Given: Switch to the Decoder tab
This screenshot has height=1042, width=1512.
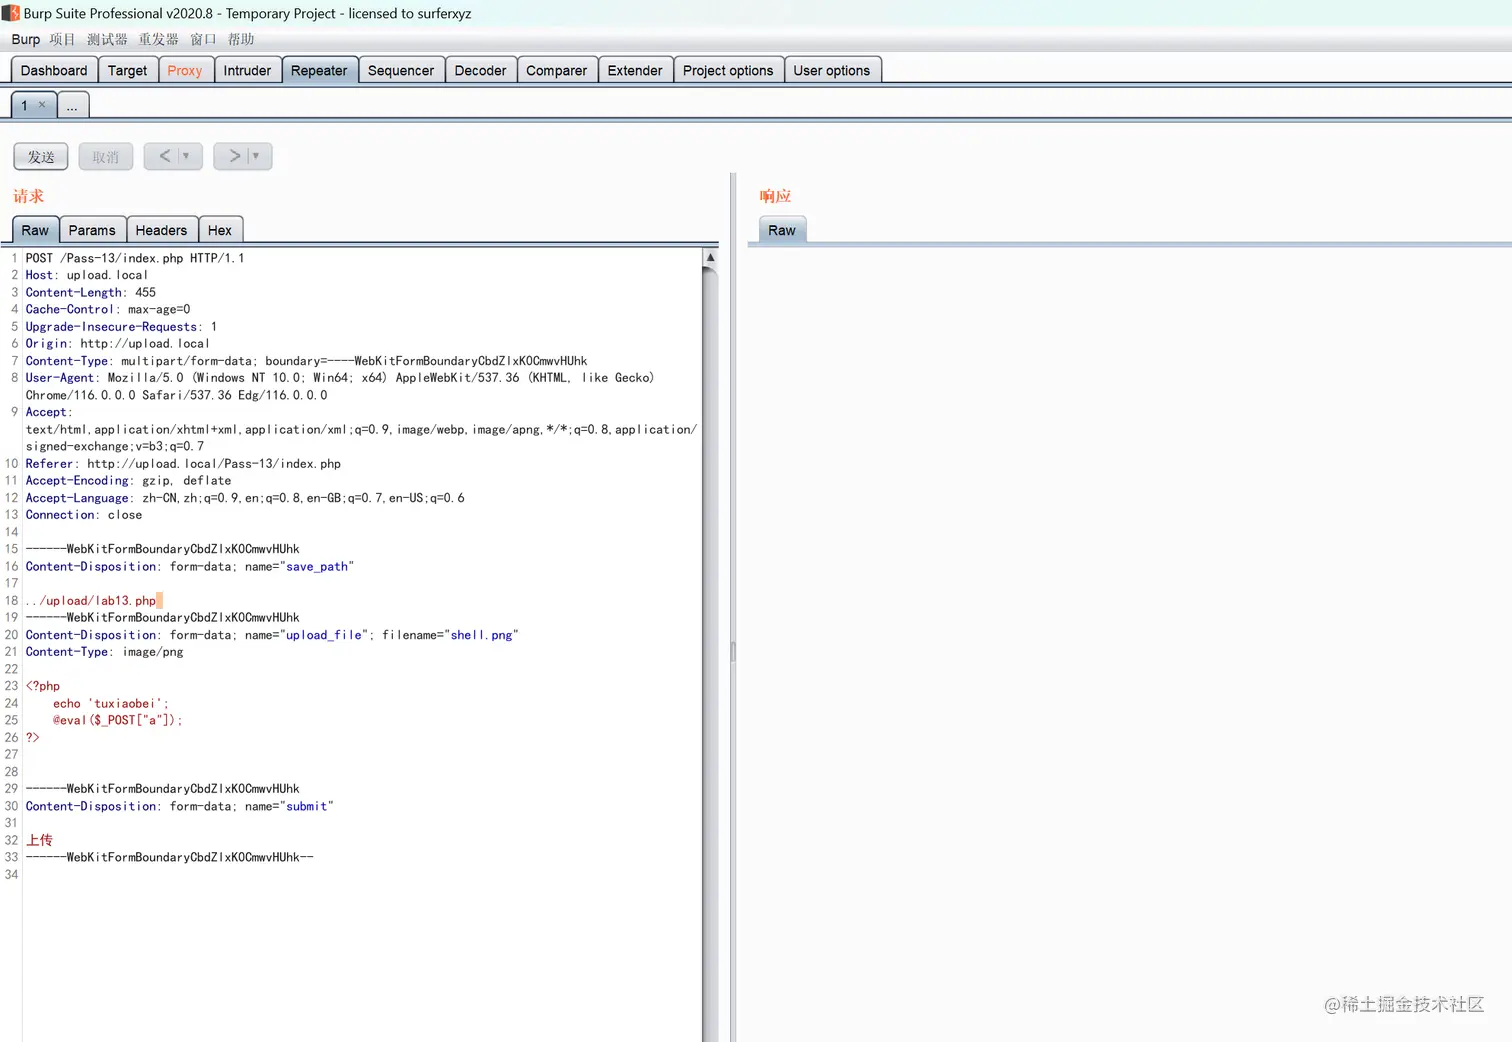Looking at the screenshot, I should 480,70.
